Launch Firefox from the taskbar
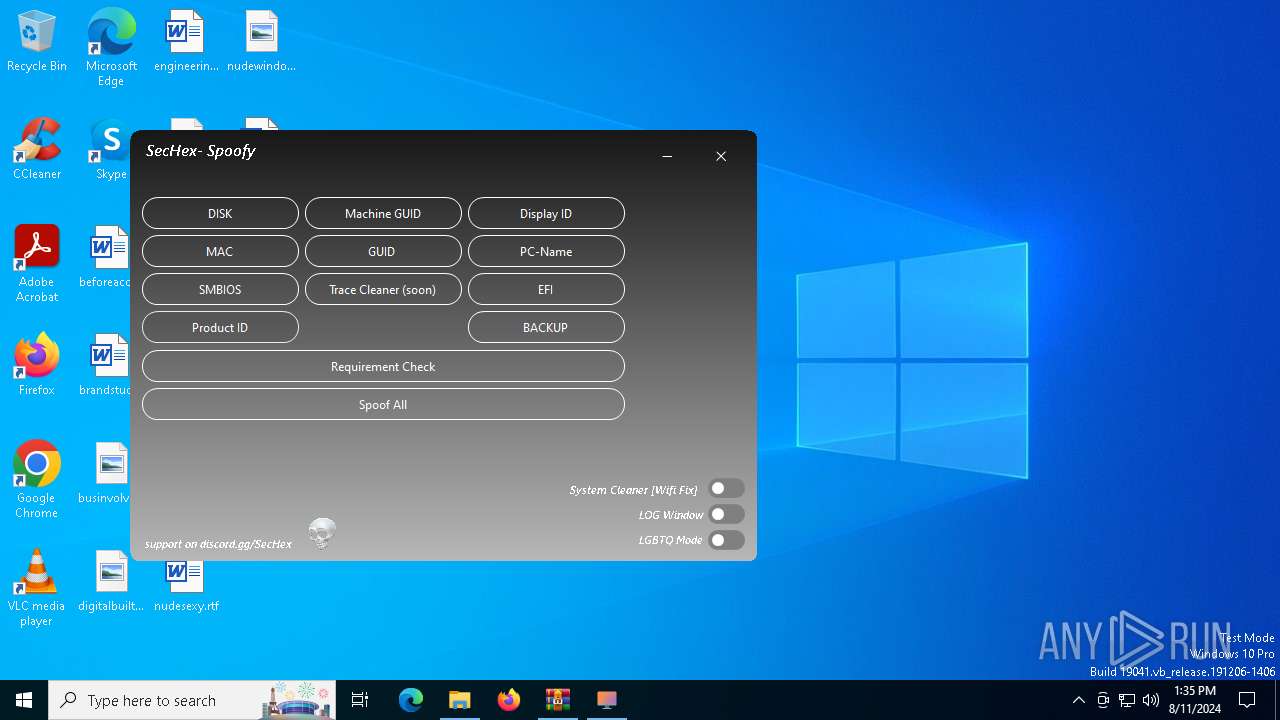The height and width of the screenshot is (720, 1280). click(x=509, y=700)
